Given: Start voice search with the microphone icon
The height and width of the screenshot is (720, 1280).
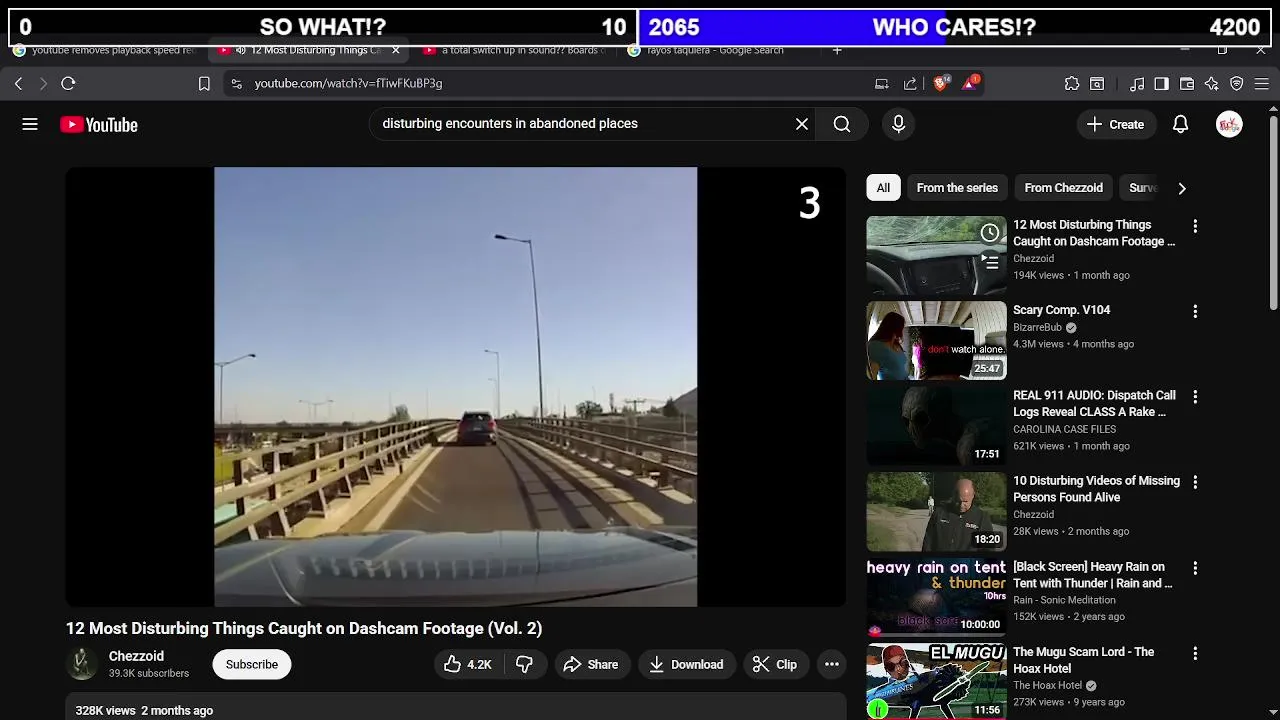Looking at the screenshot, I should click(898, 124).
